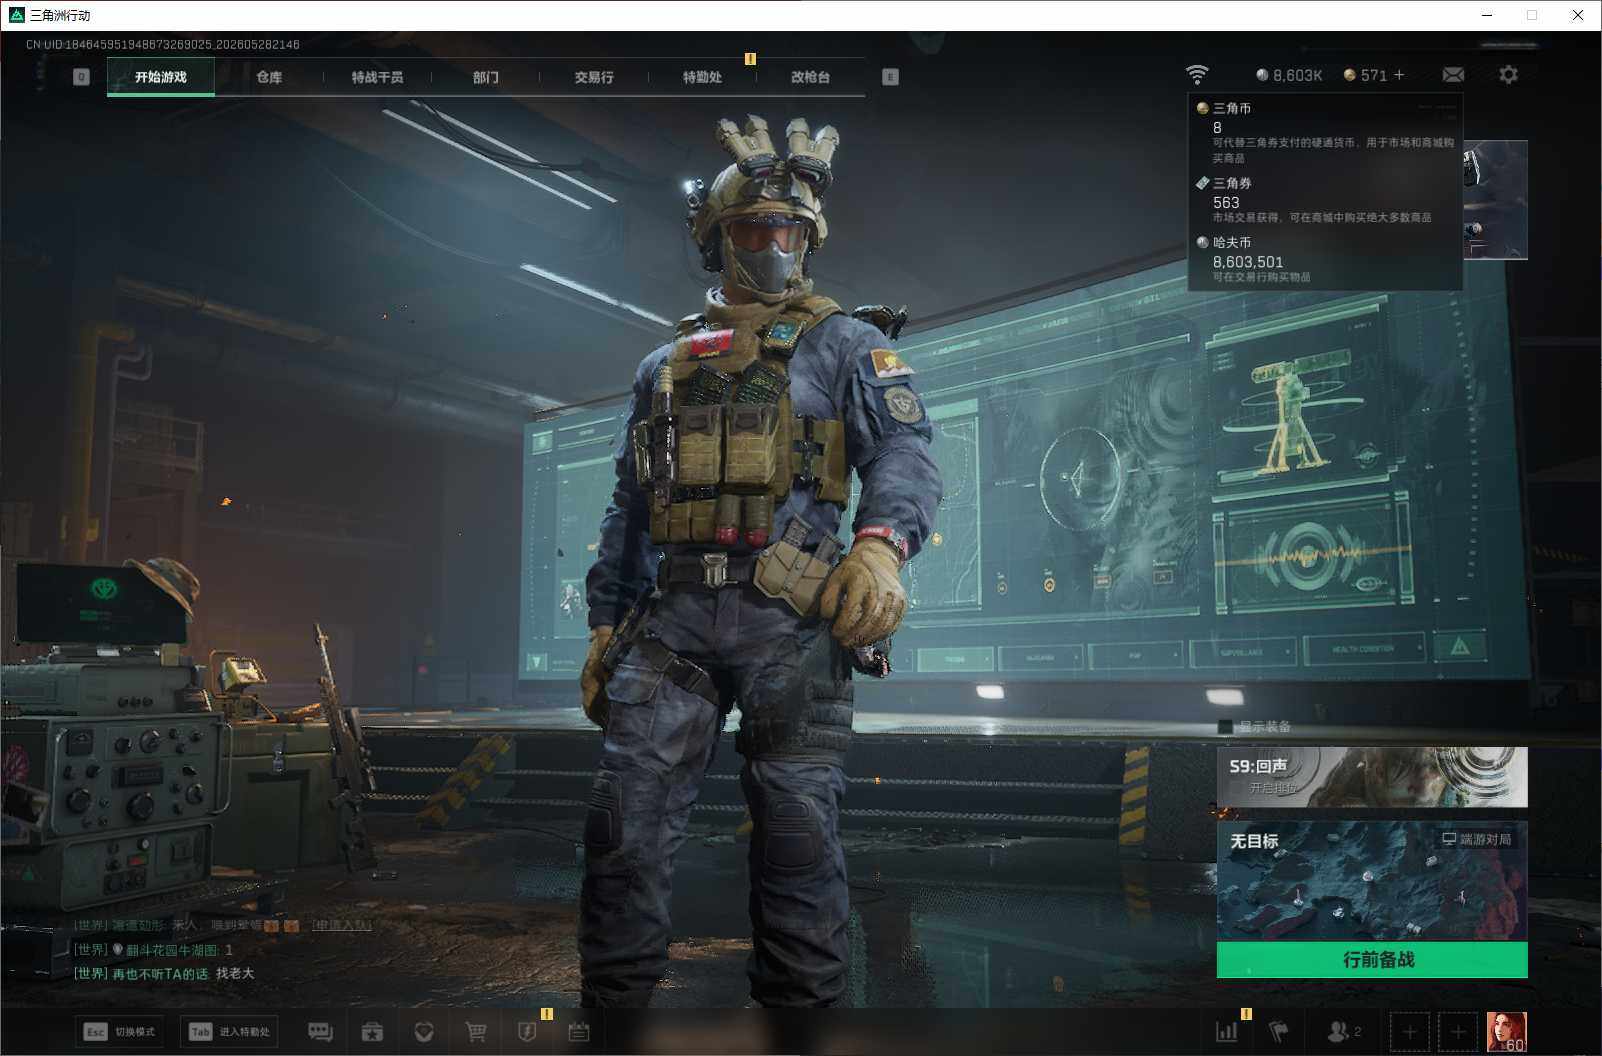Add currency with the plus next to 571
Screen dimensions: 1602x1056
point(1399,75)
